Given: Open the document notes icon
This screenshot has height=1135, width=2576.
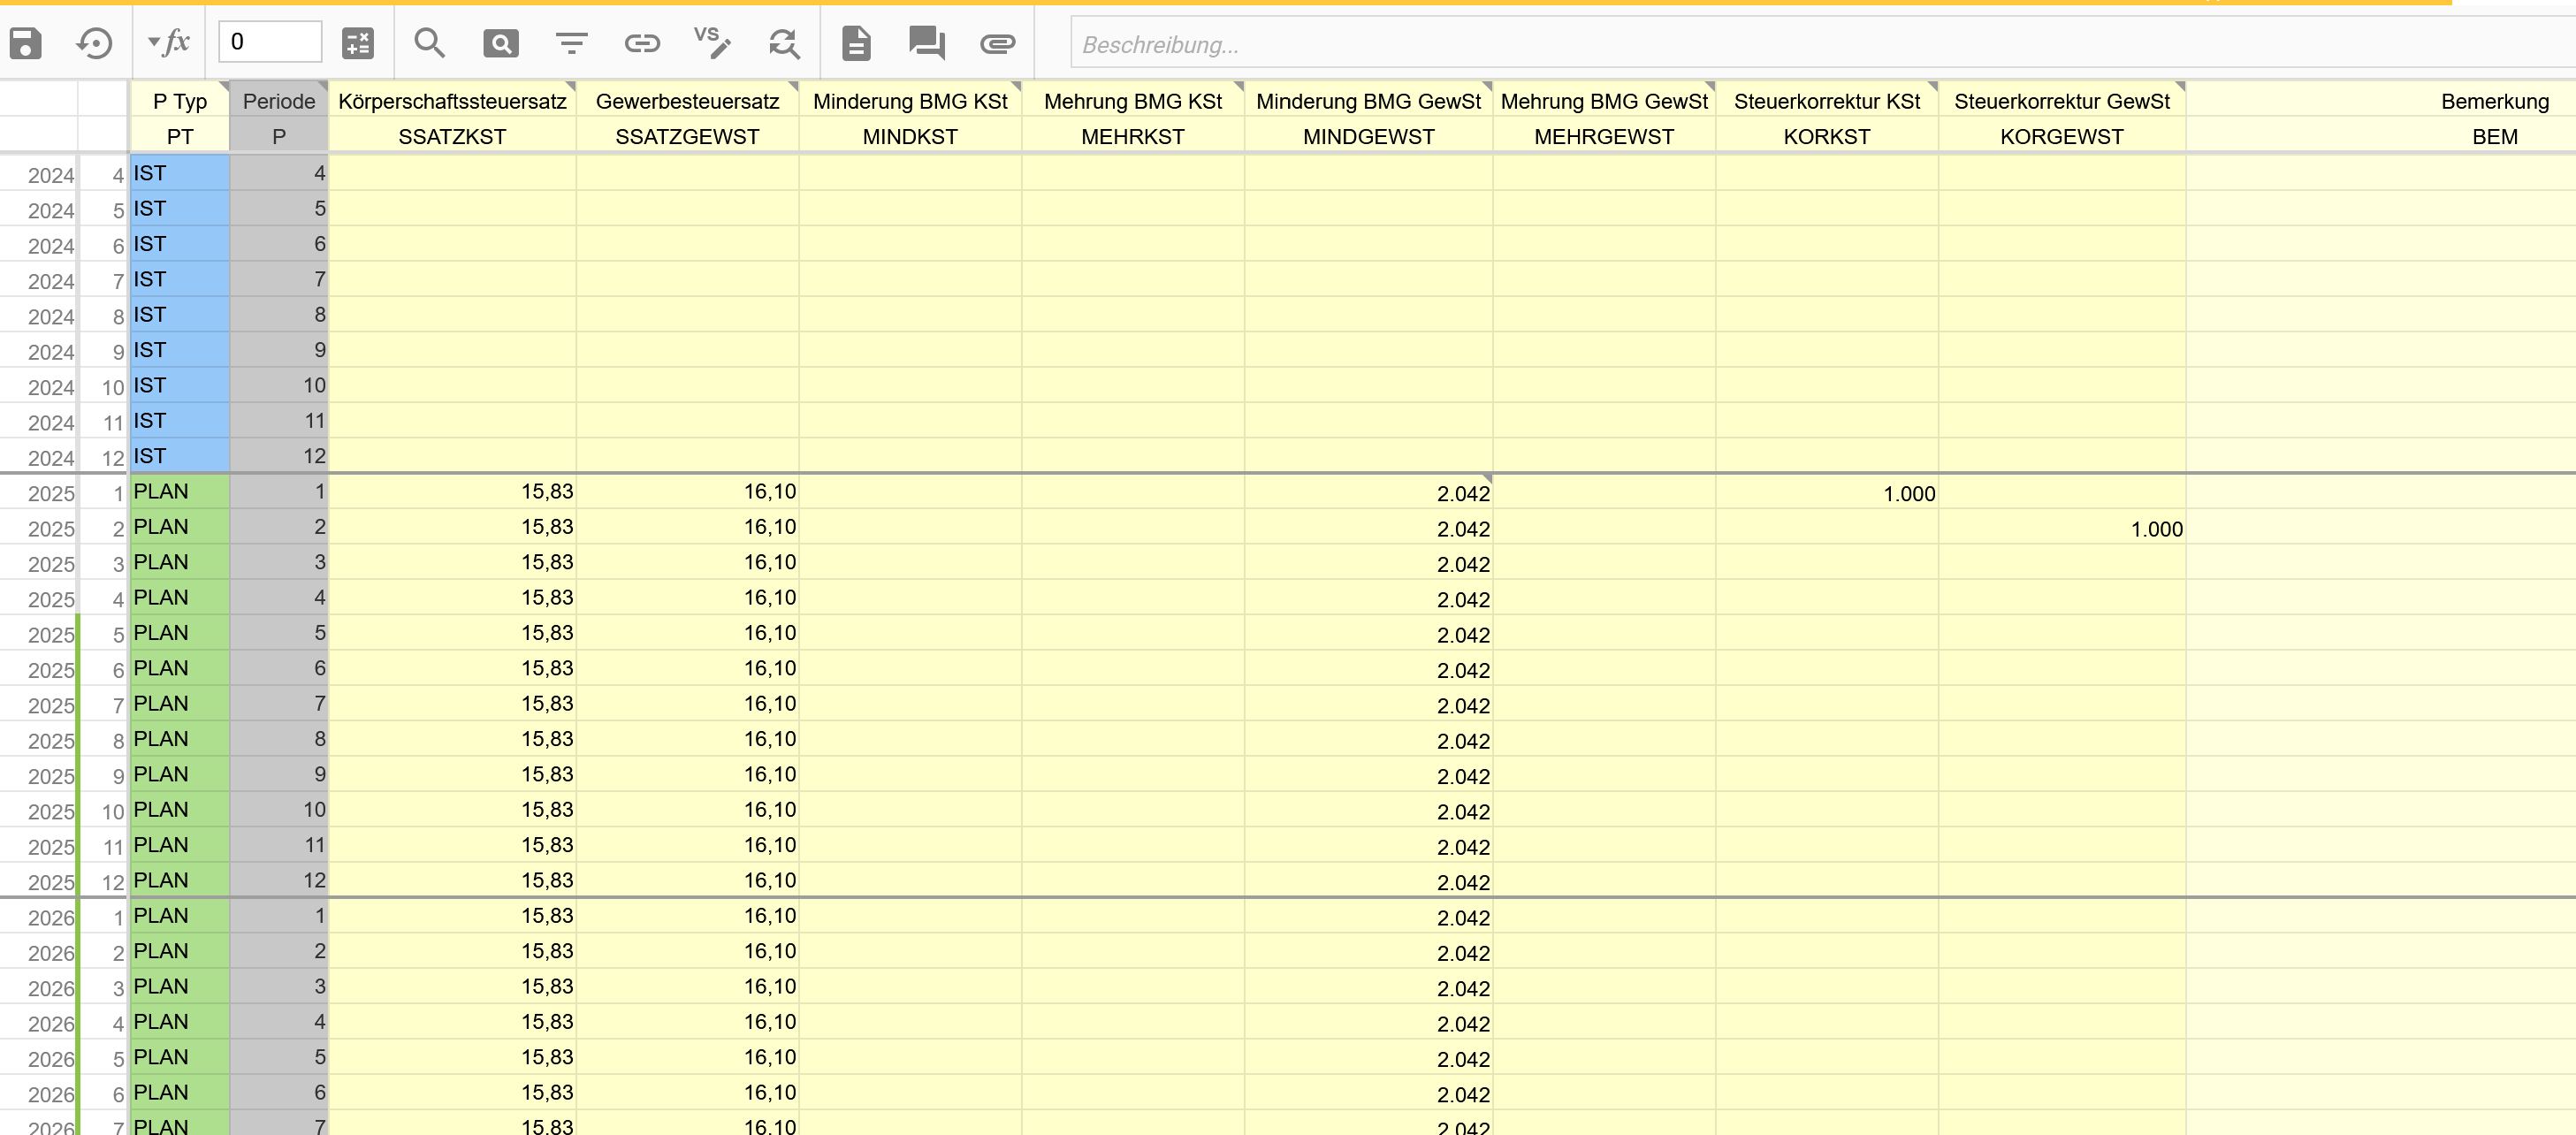Looking at the screenshot, I should pyautogui.click(x=856, y=43).
